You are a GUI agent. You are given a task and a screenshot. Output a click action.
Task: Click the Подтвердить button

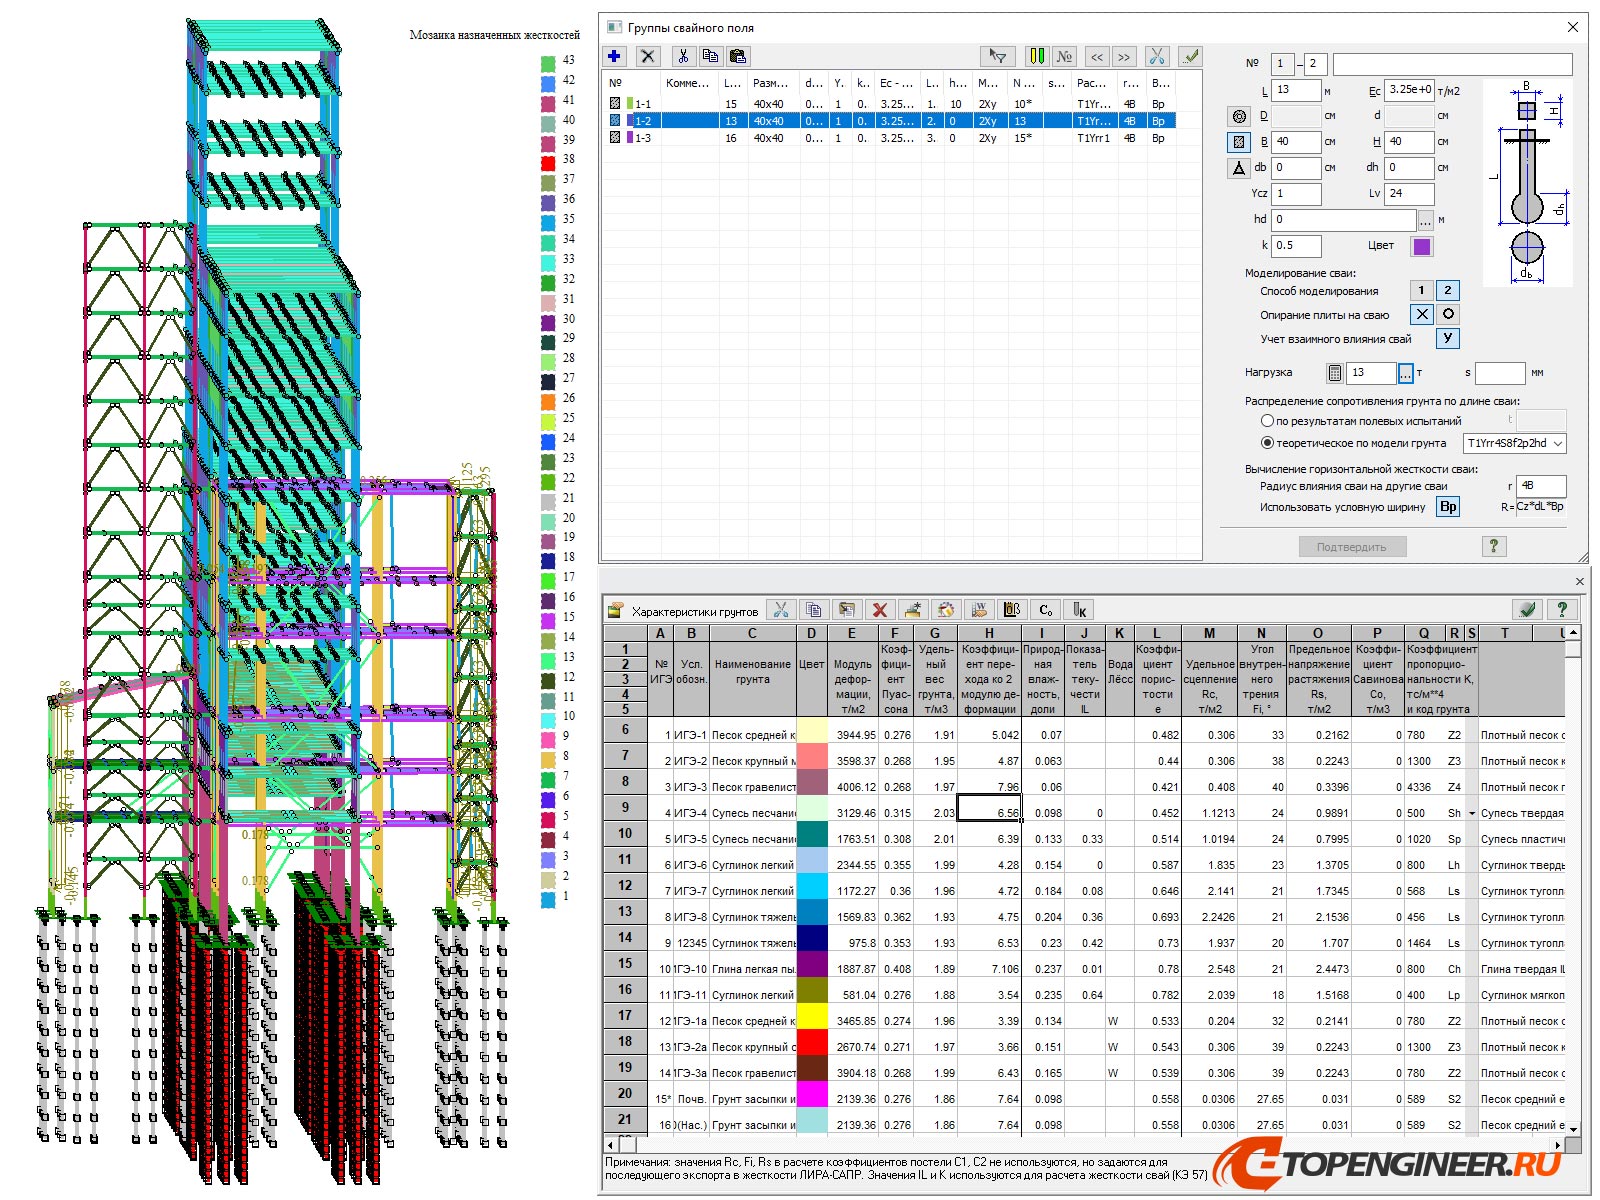point(1352,547)
